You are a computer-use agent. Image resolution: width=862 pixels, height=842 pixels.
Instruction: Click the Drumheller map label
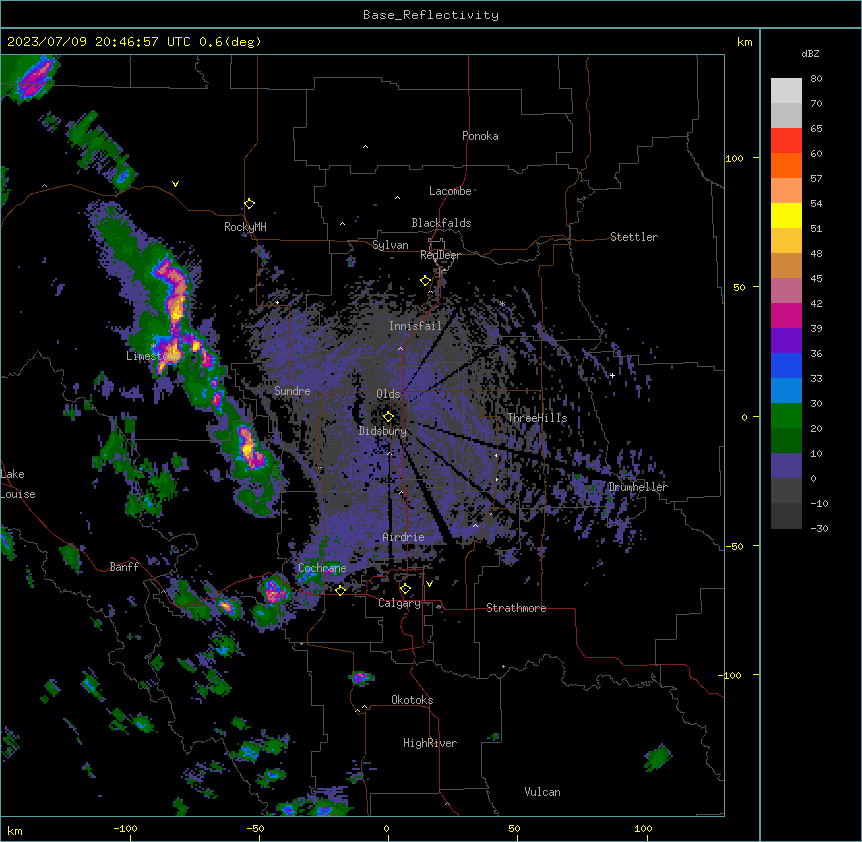pyautogui.click(x=638, y=487)
